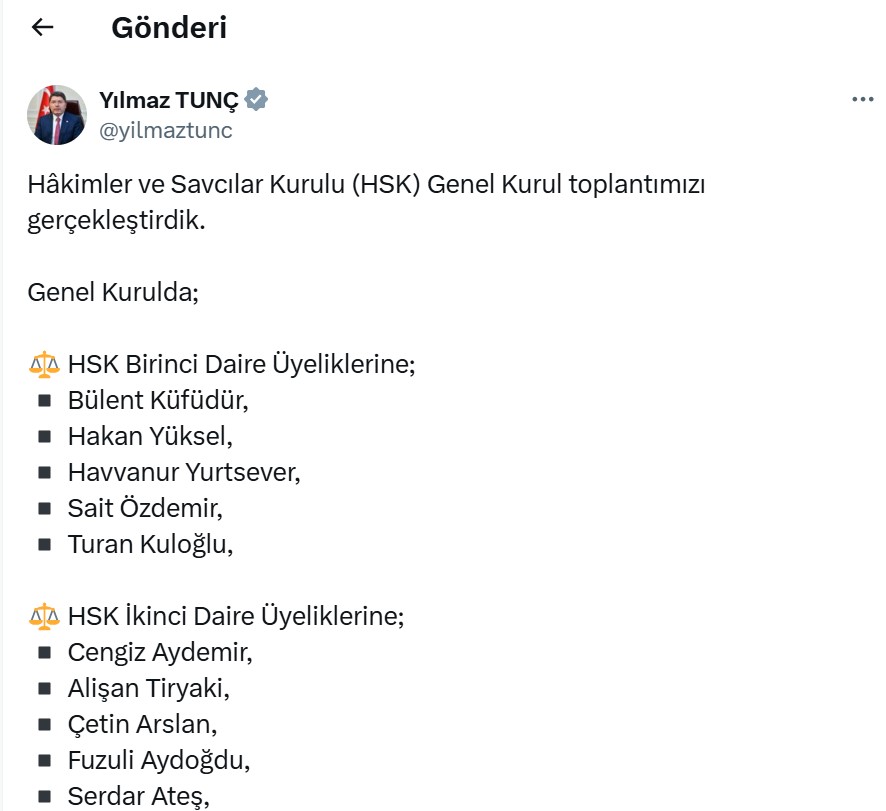Image resolution: width=886 pixels, height=811 pixels.
Task: Click the name Alişan Tiryaki
Action: pyautogui.click(x=148, y=688)
